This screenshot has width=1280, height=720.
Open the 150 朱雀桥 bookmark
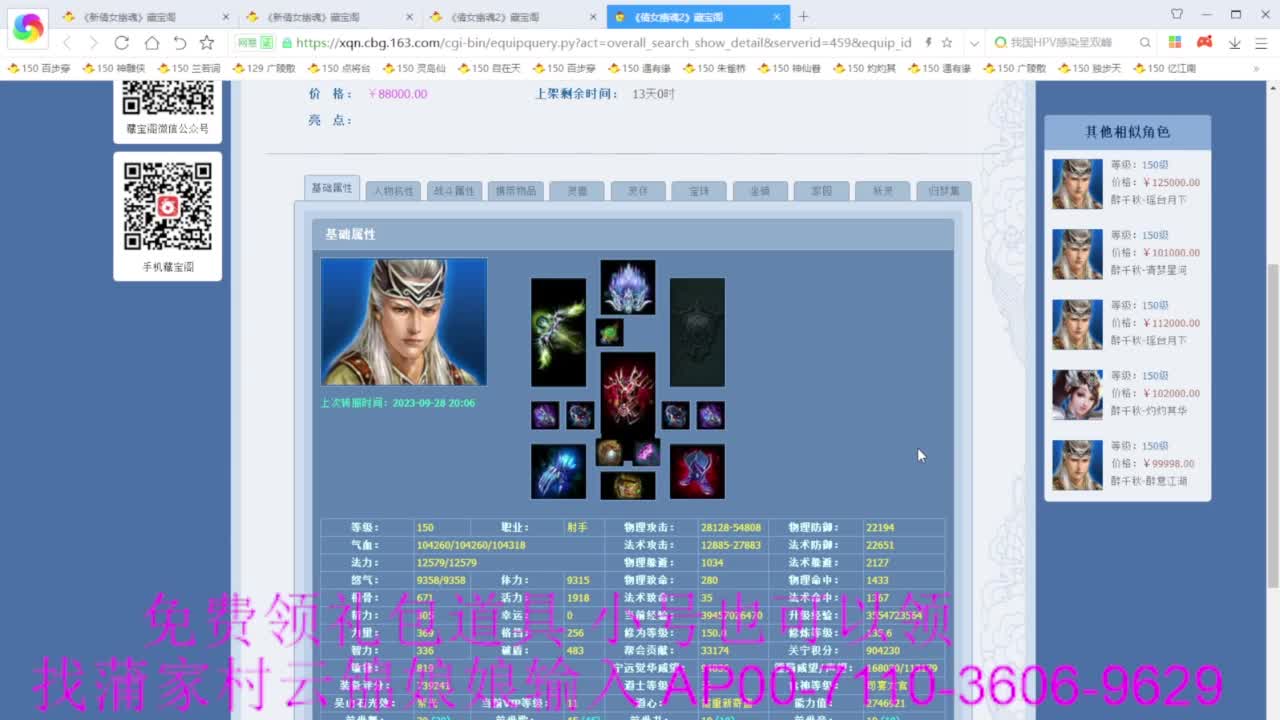click(713, 68)
